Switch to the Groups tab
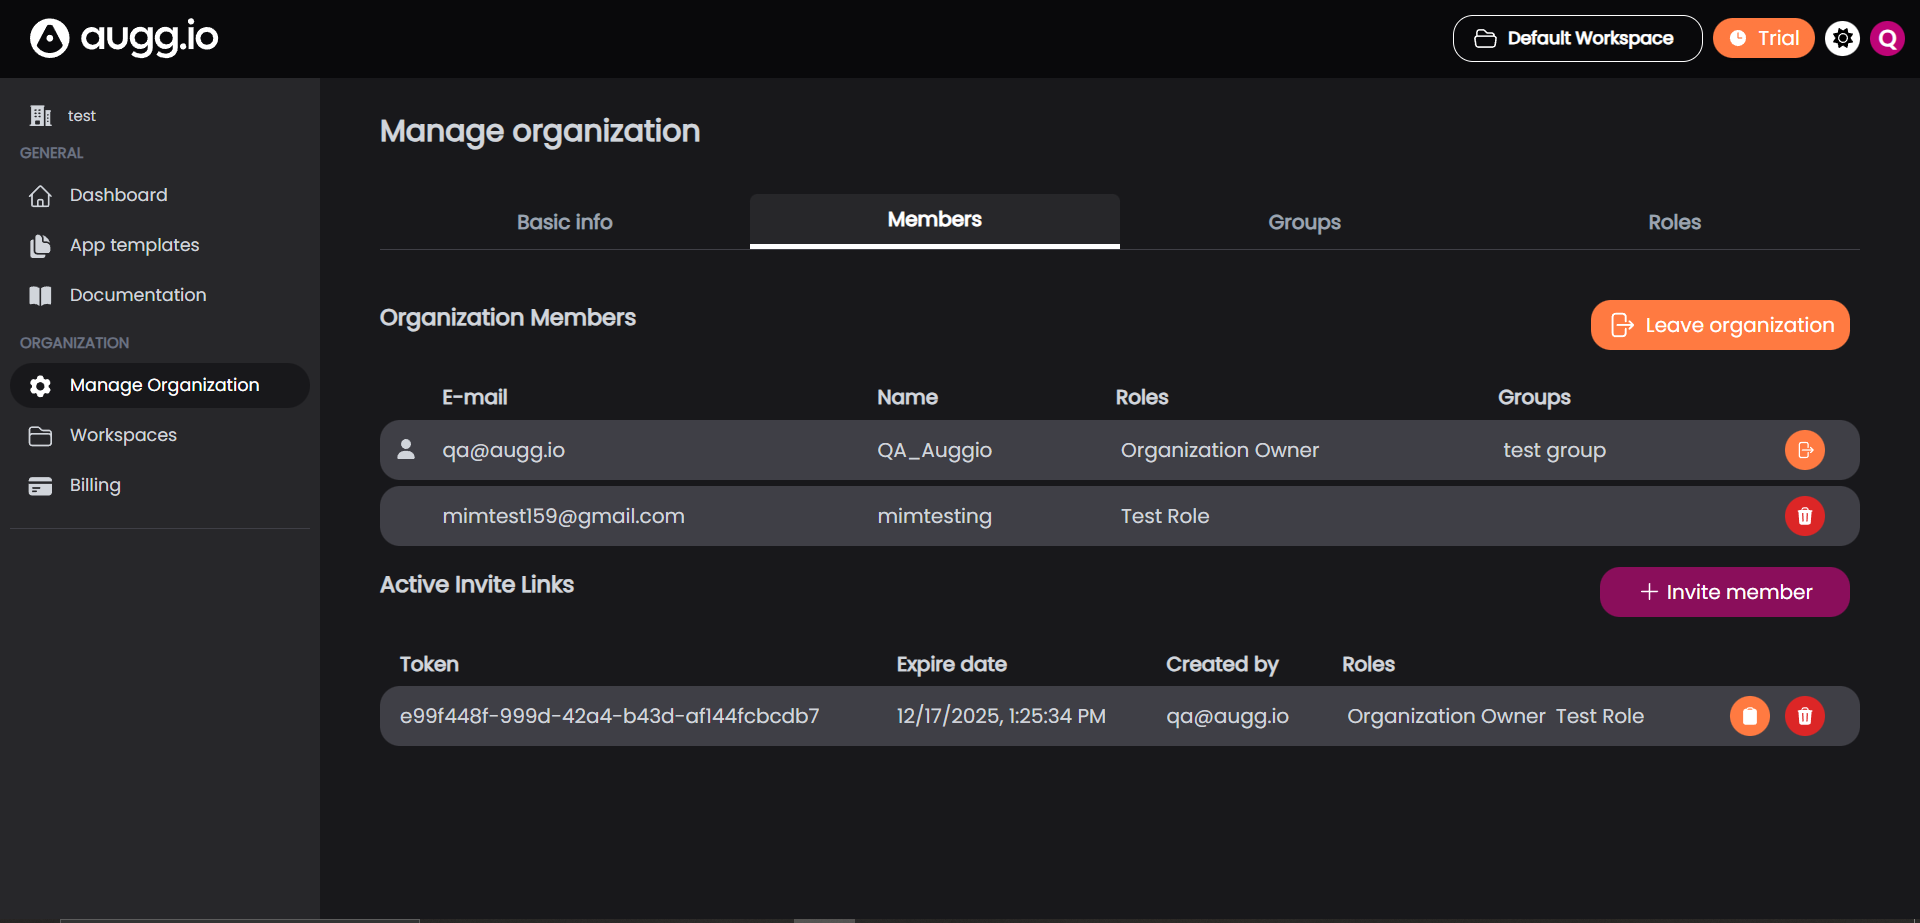Screen dimensions: 1920x923 [x=1304, y=222]
